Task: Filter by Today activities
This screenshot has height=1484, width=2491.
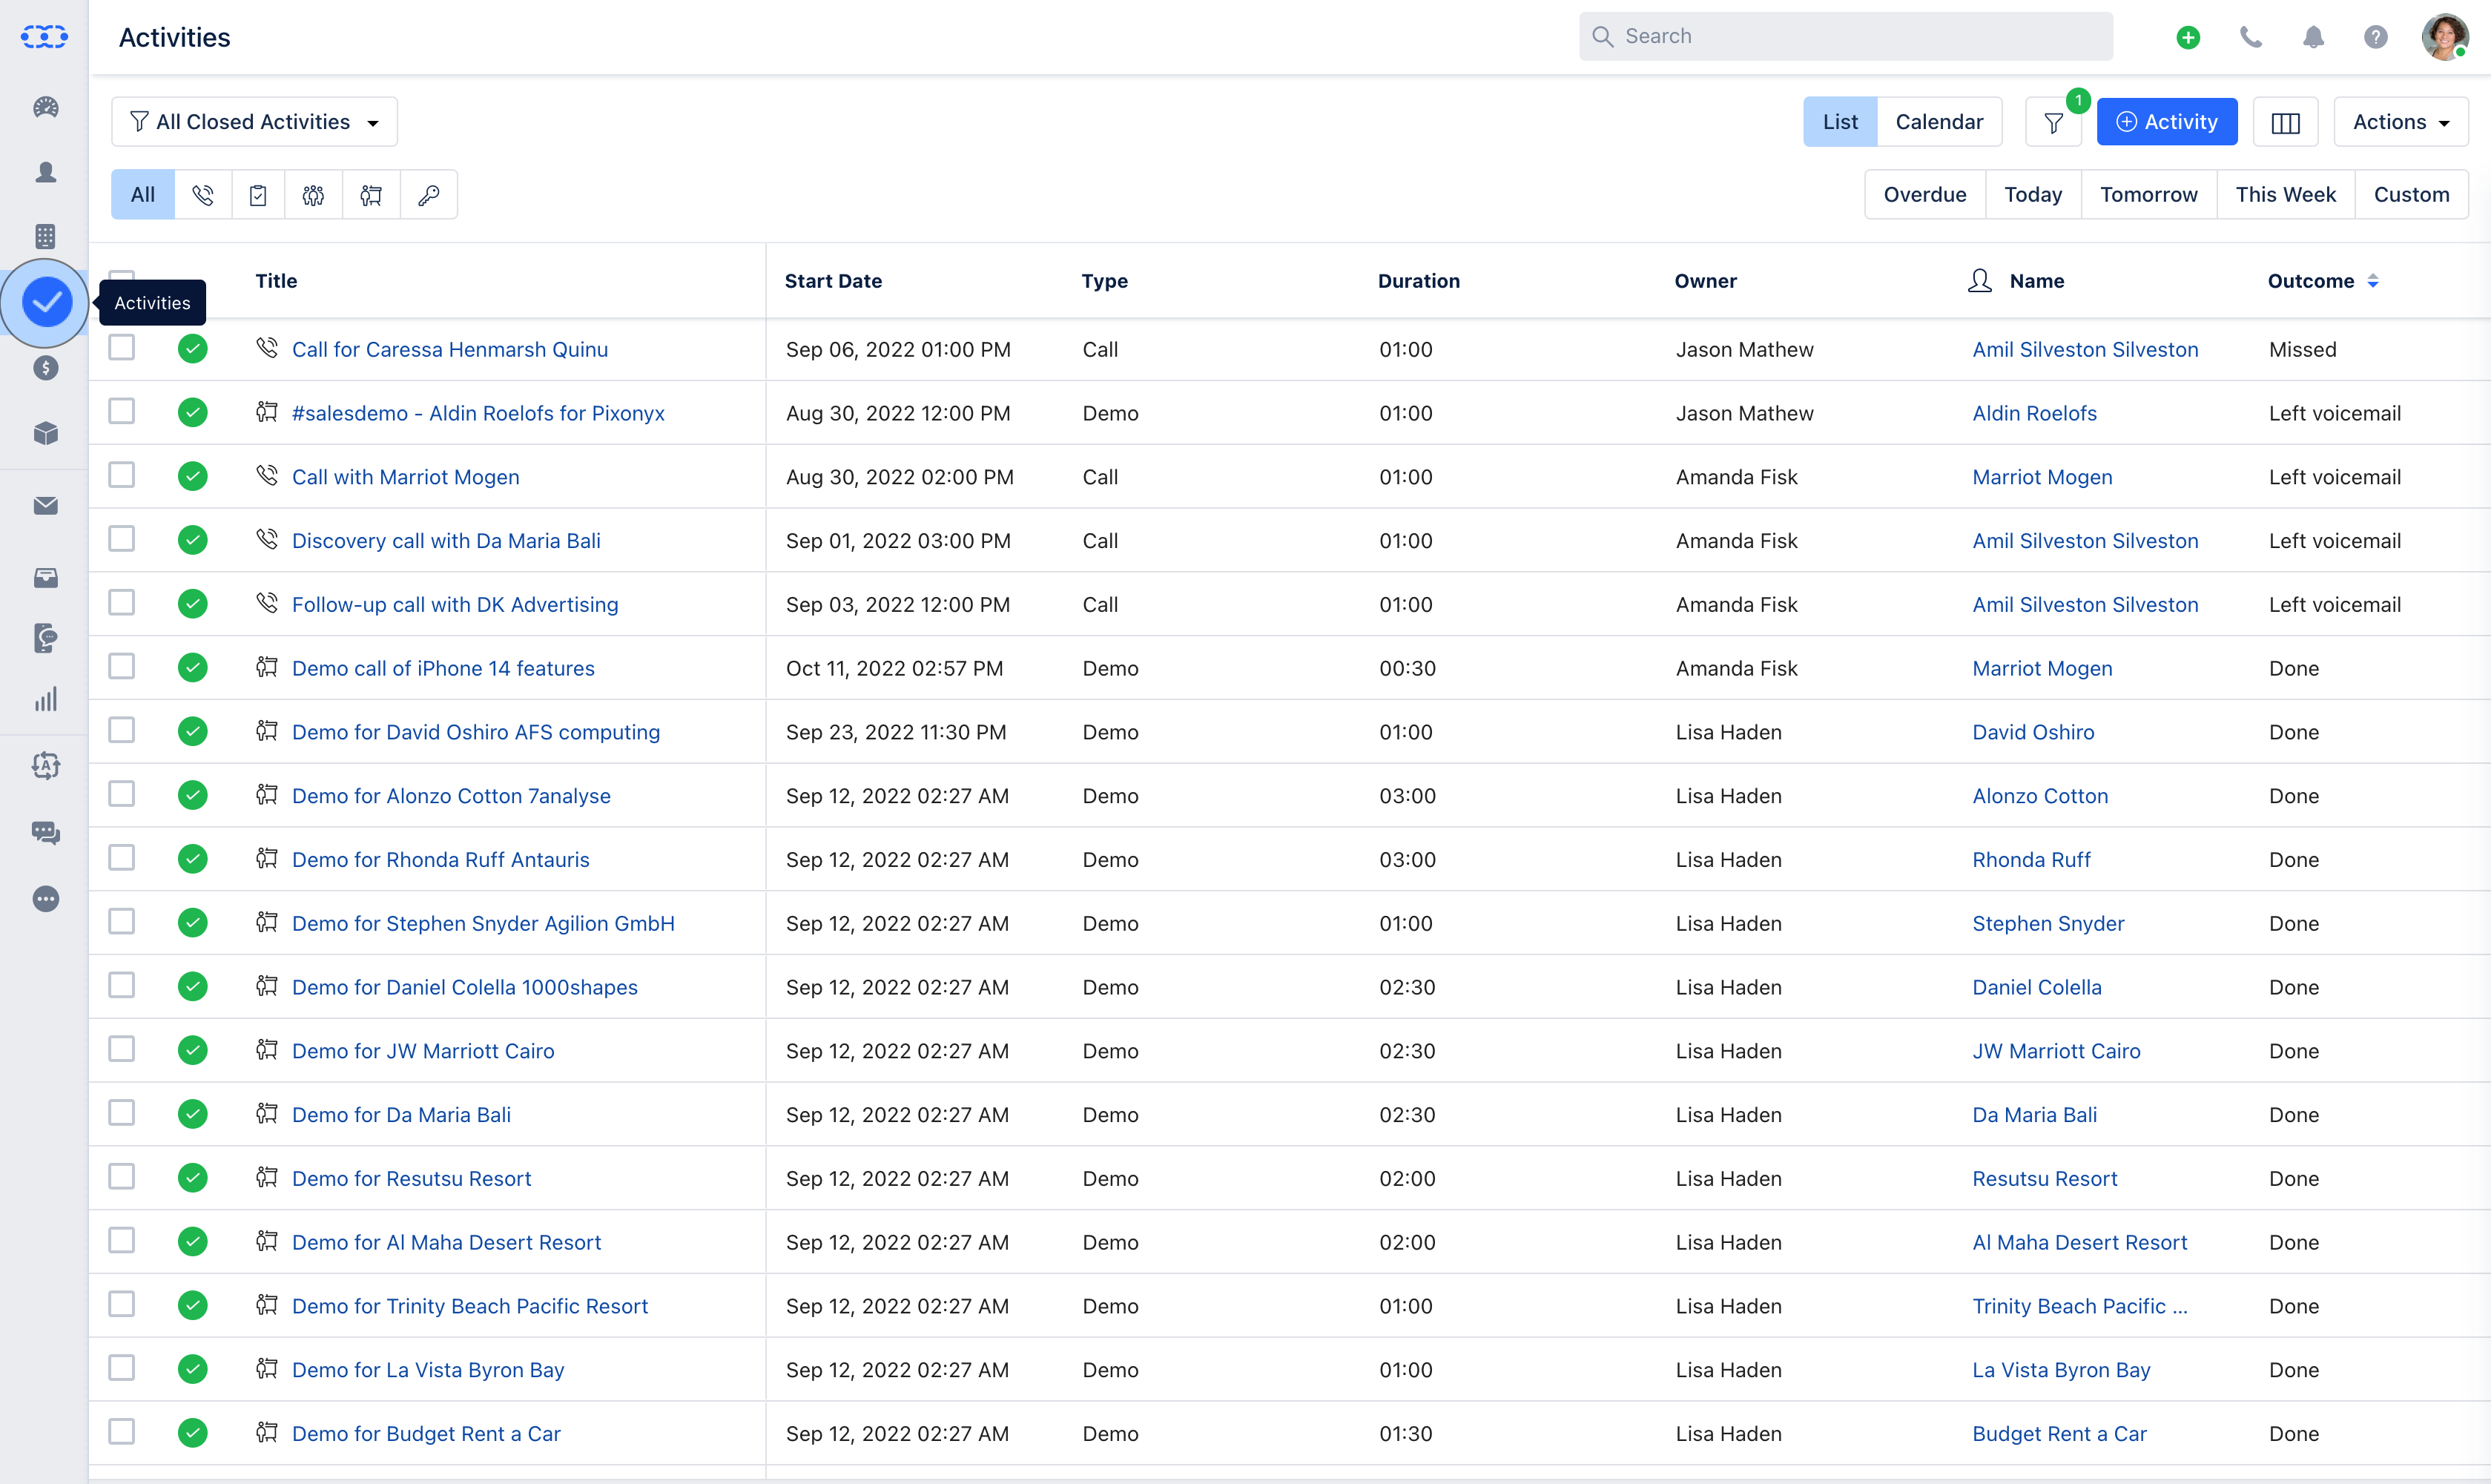Action: (2033, 195)
